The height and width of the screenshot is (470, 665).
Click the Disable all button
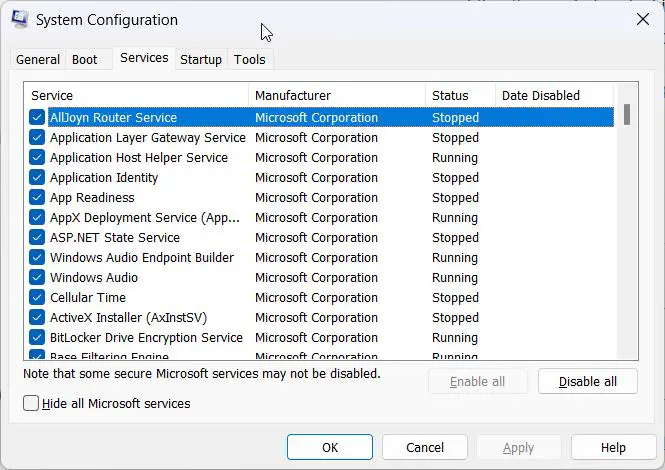[x=588, y=381]
